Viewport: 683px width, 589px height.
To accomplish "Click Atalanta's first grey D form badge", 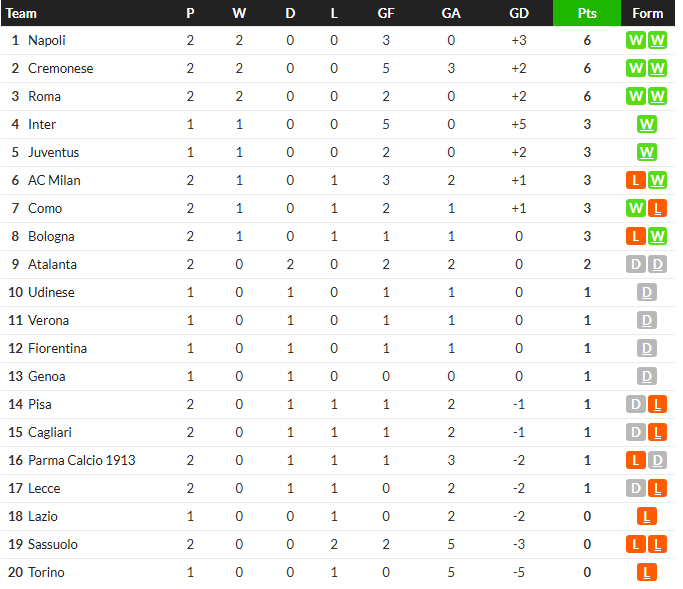I will pos(636,264).
